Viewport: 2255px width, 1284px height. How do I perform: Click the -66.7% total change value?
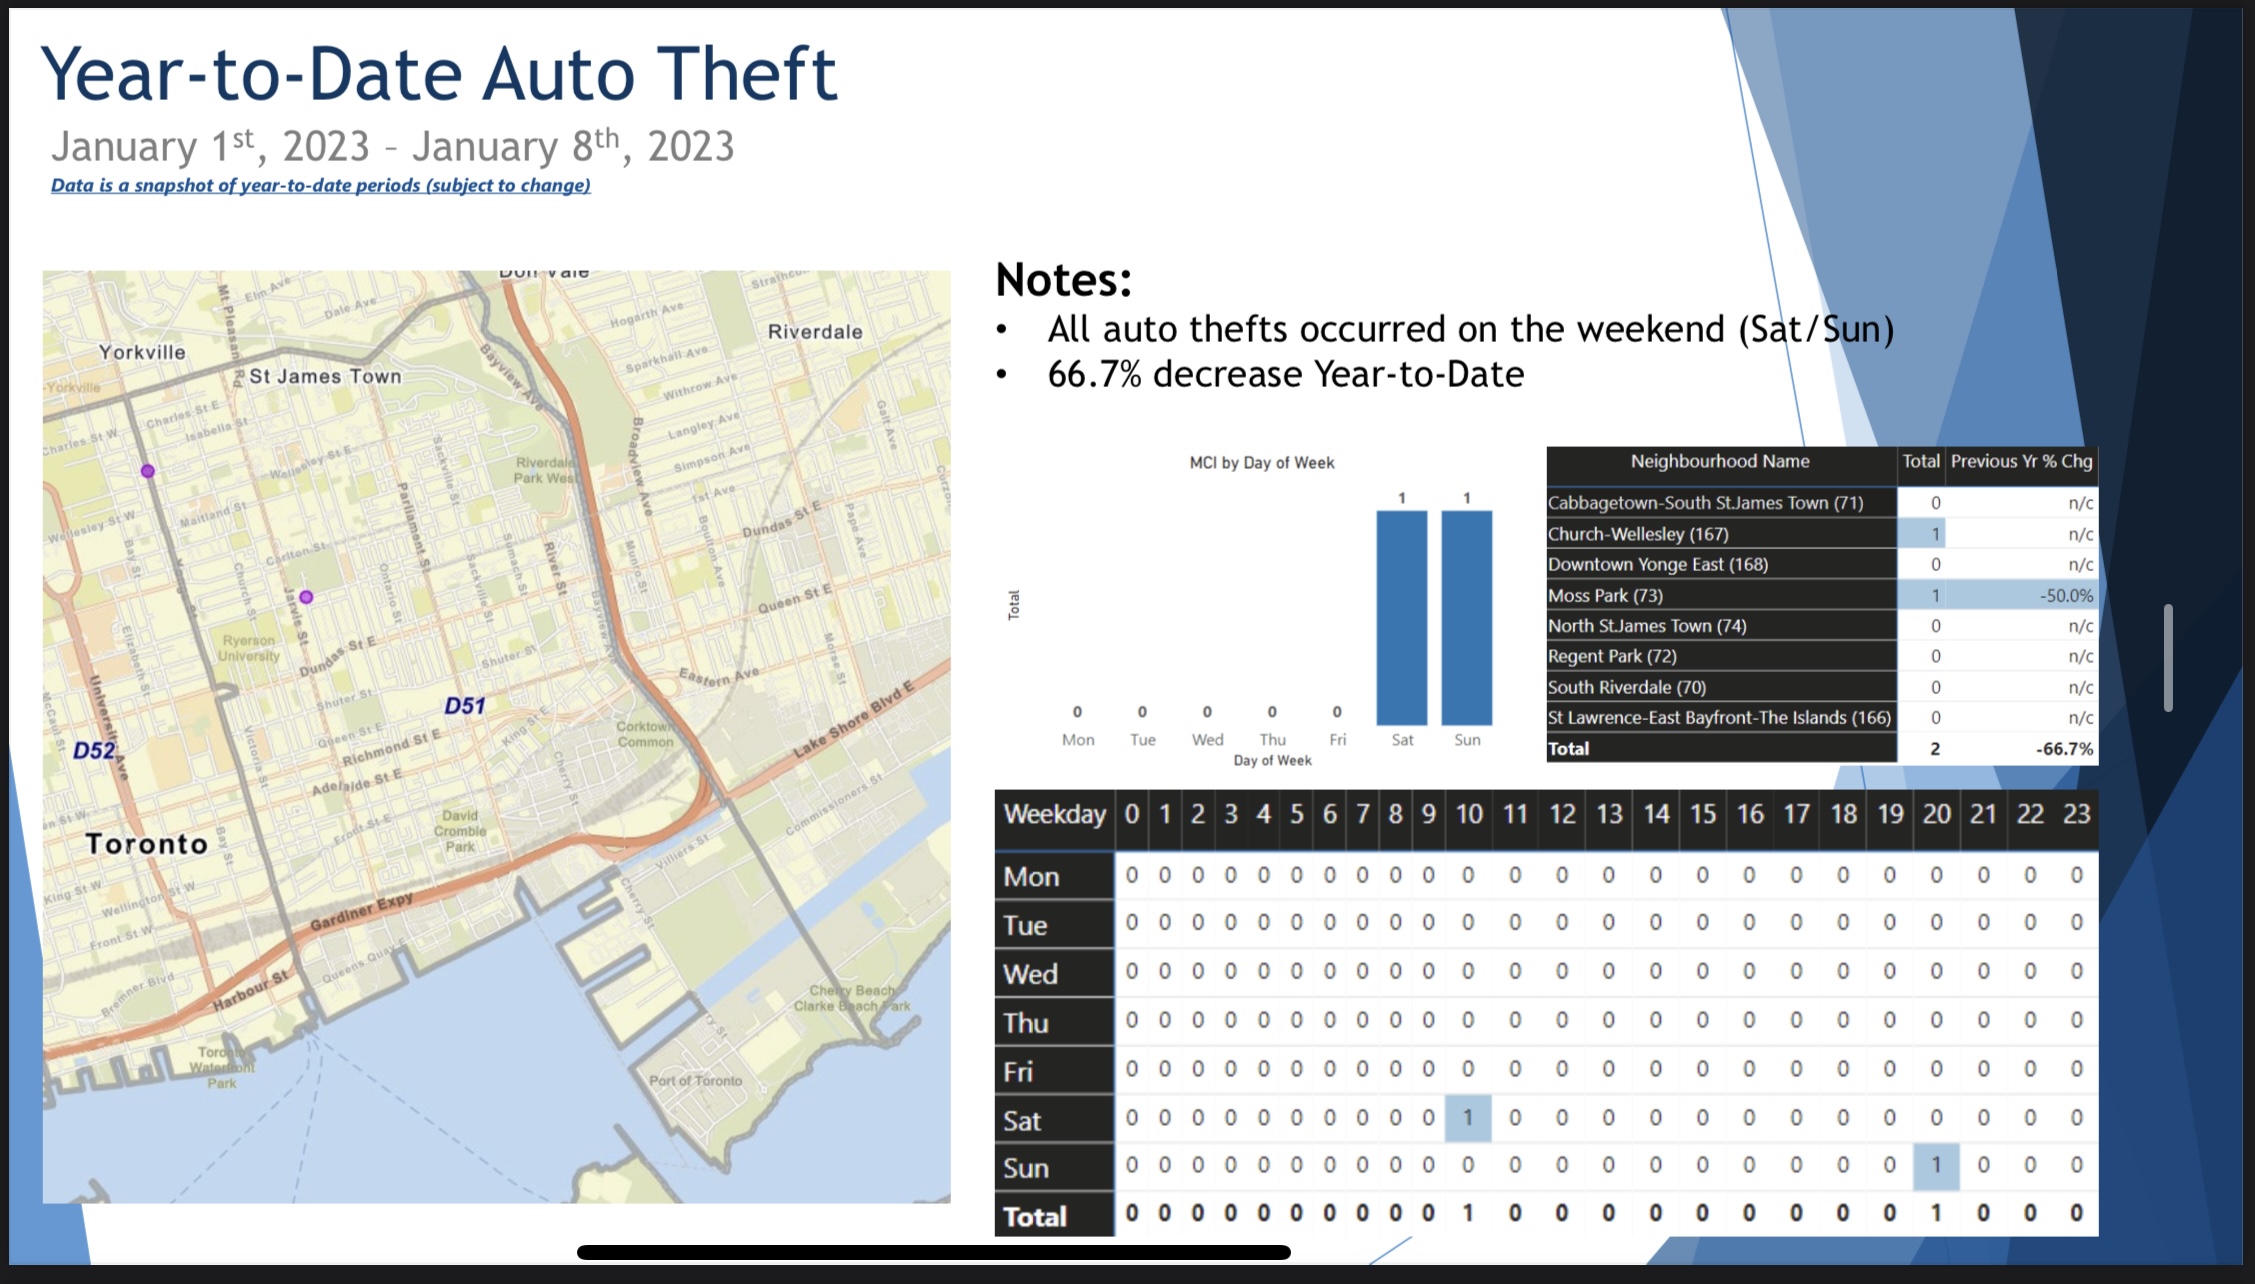pyautogui.click(x=2064, y=749)
